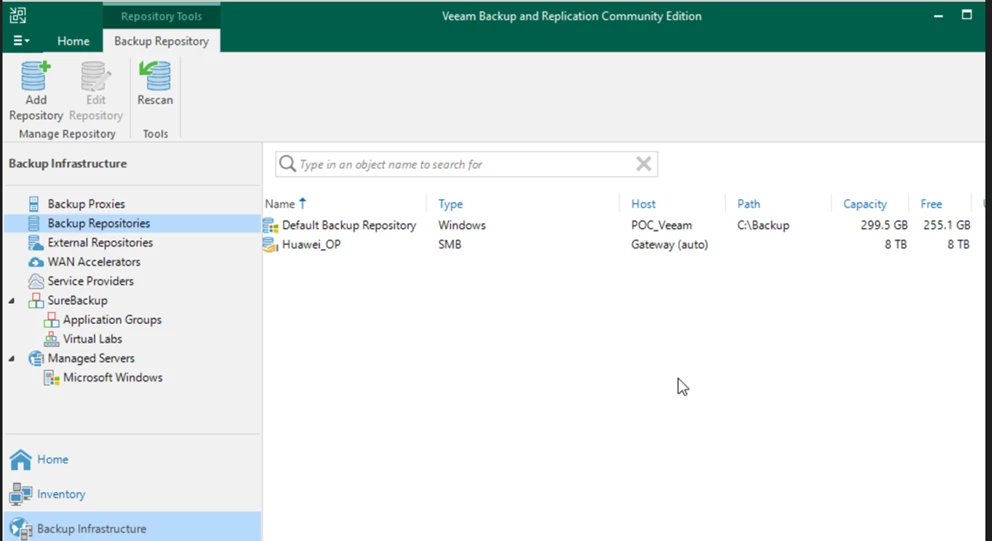Click the Home house icon in navigation pane

(x=20, y=459)
